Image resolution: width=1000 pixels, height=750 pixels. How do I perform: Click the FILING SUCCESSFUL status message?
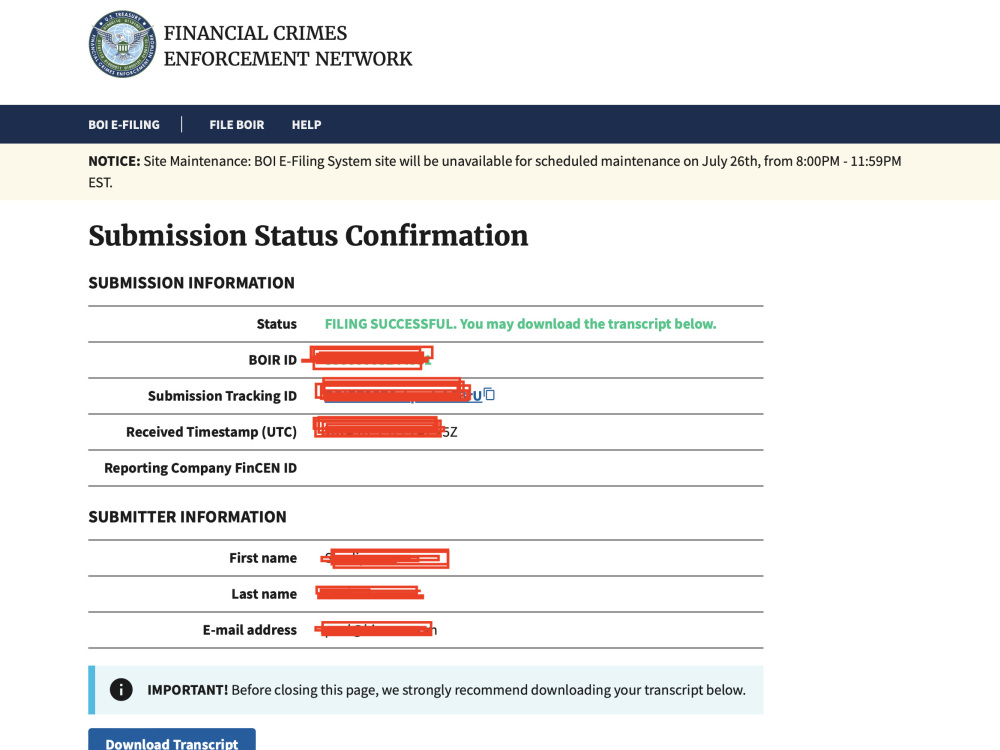click(520, 324)
